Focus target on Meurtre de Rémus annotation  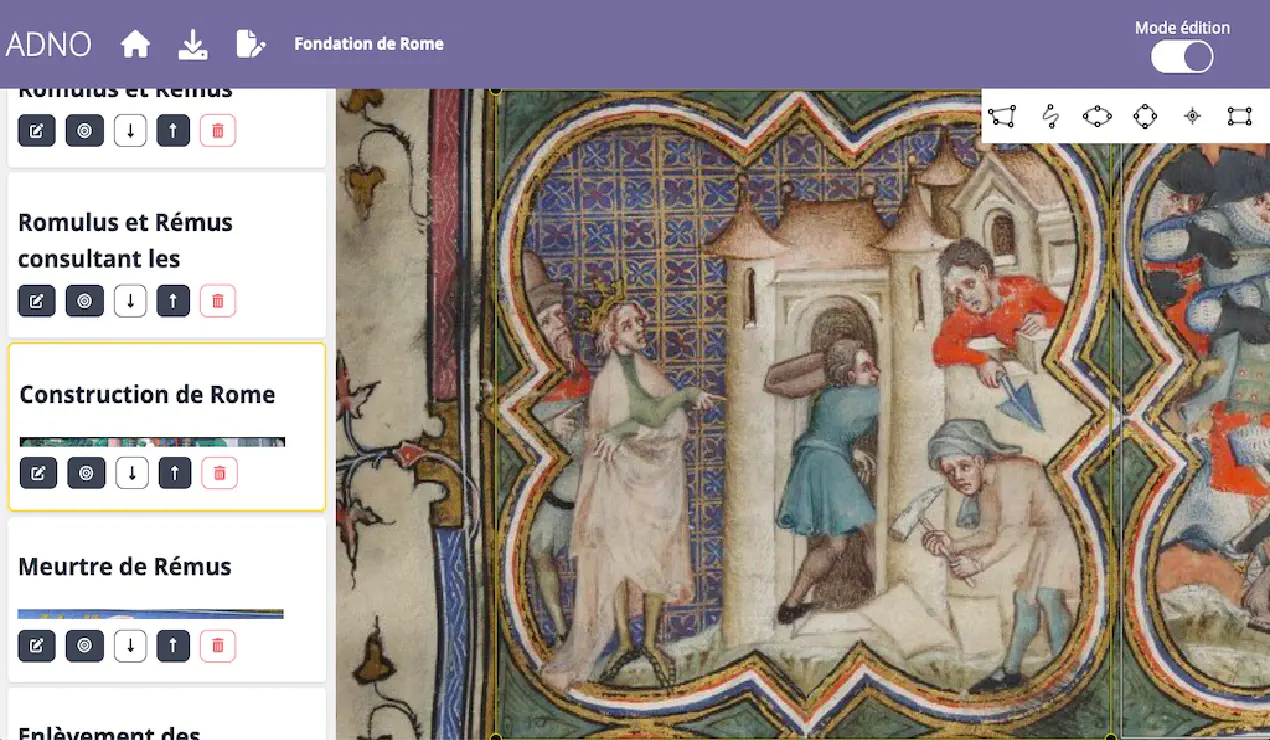pyautogui.click(x=84, y=646)
